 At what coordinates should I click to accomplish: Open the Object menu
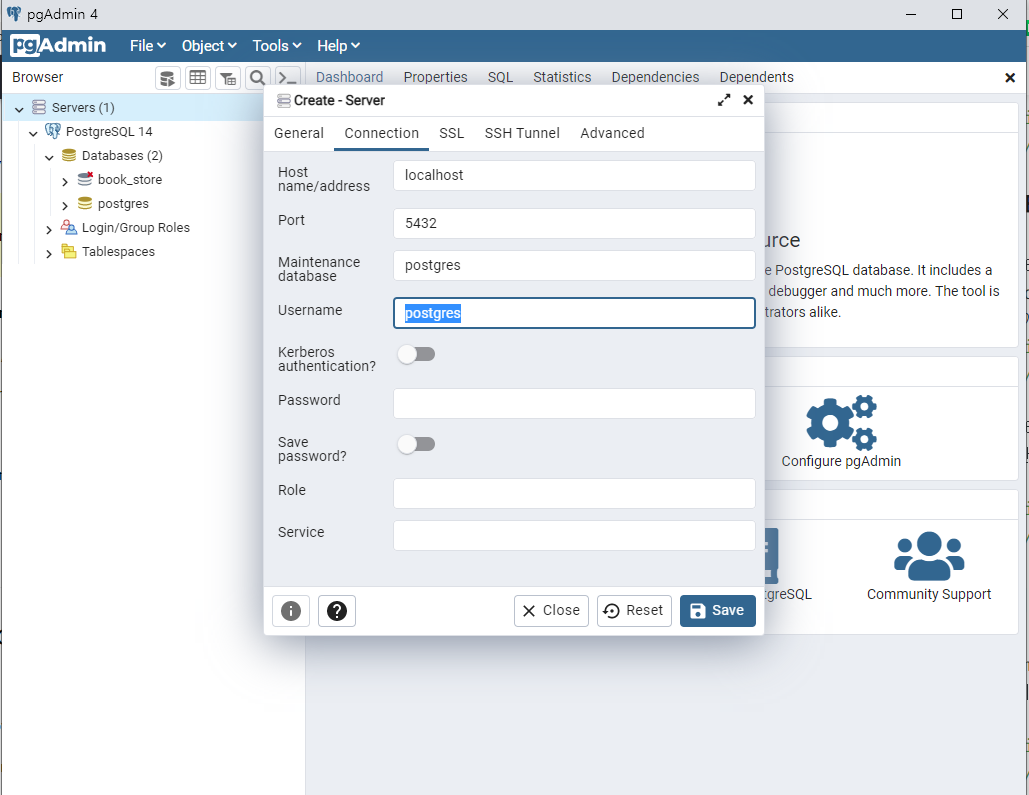coord(209,45)
